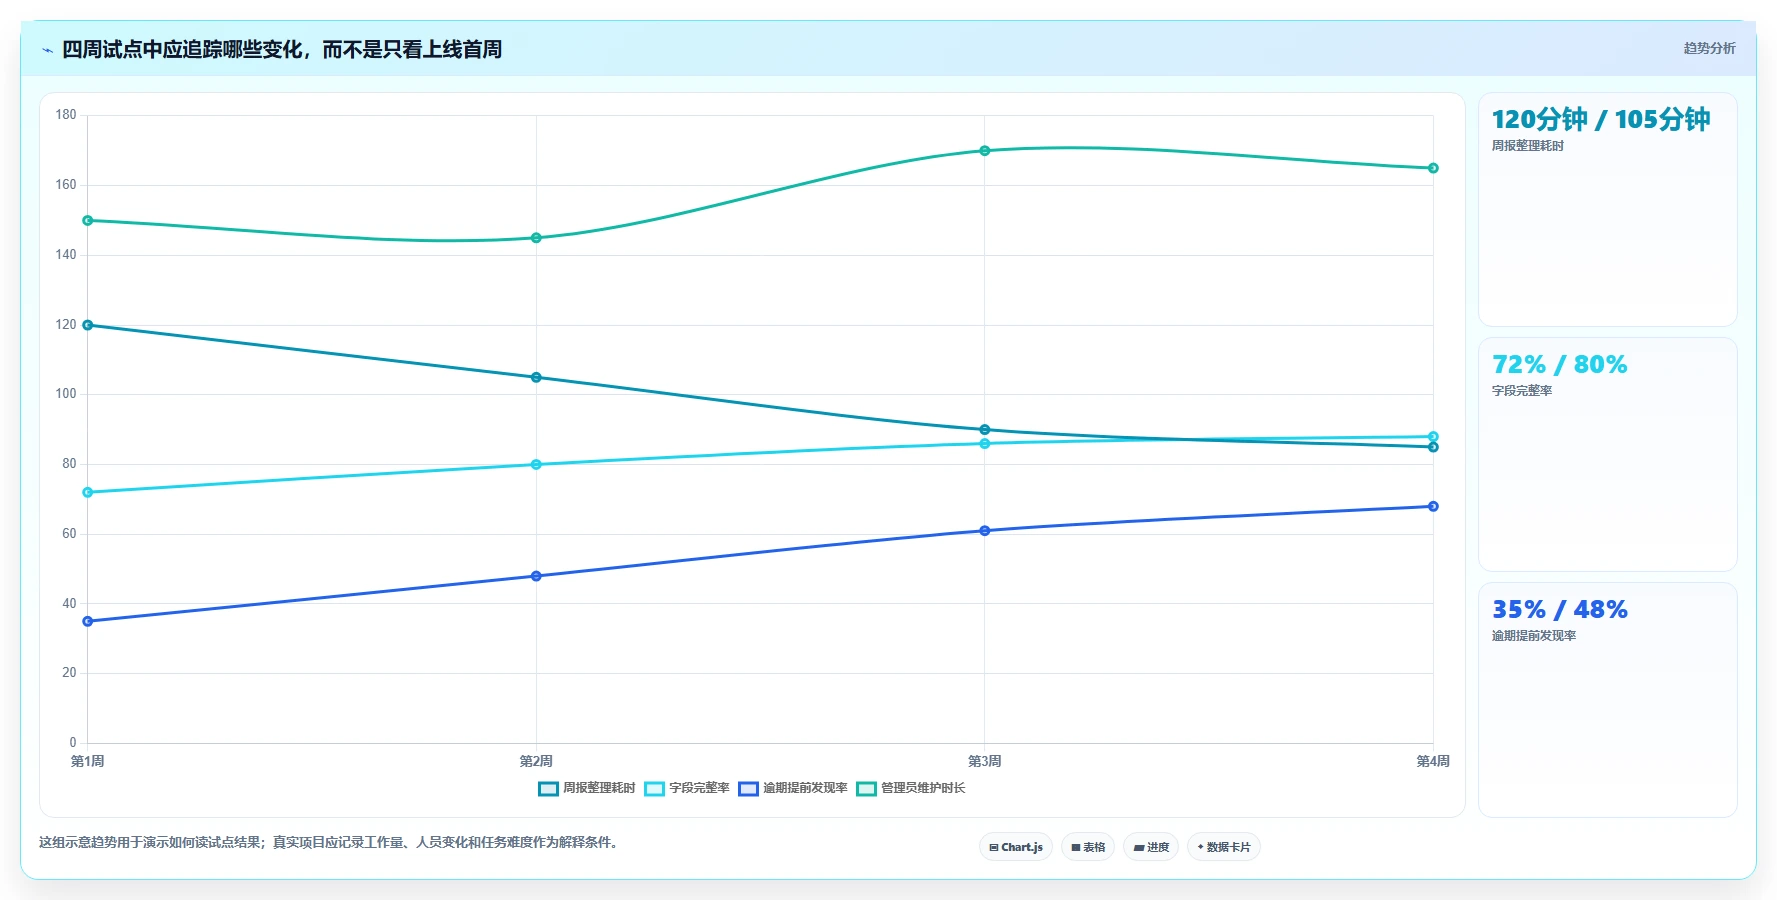Select the 数据卡片 tag
The height and width of the screenshot is (900, 1777).
(x=1224, y=847)
